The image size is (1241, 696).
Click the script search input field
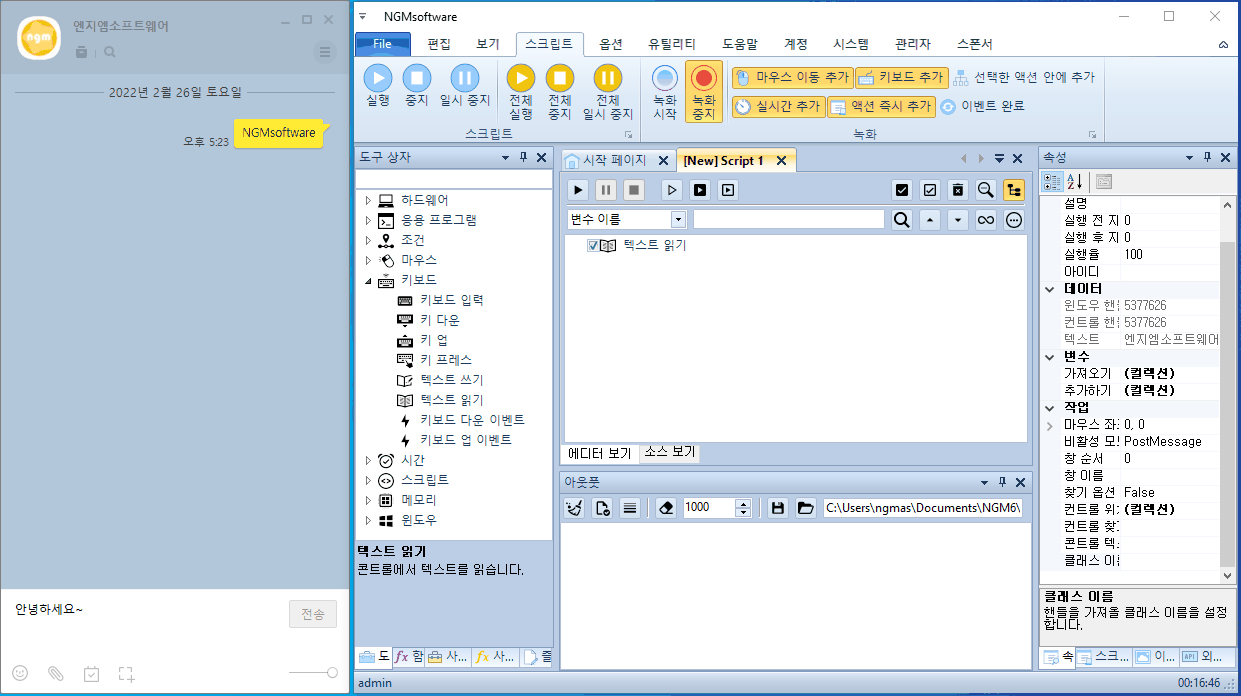pos(789,220)
